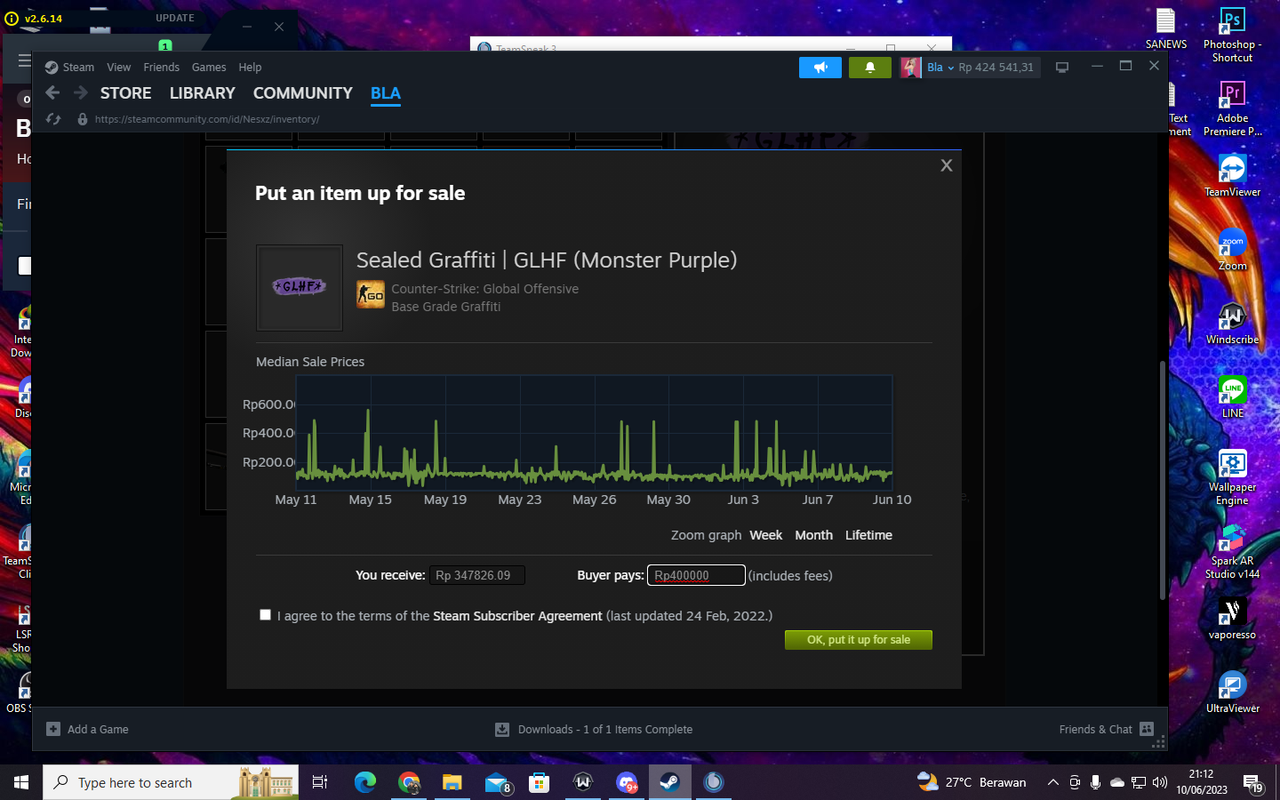Open Spark AR Studio desktop shortcut
The width and height of the screenshot is (1280, 800).
[x=1232, y=552]
